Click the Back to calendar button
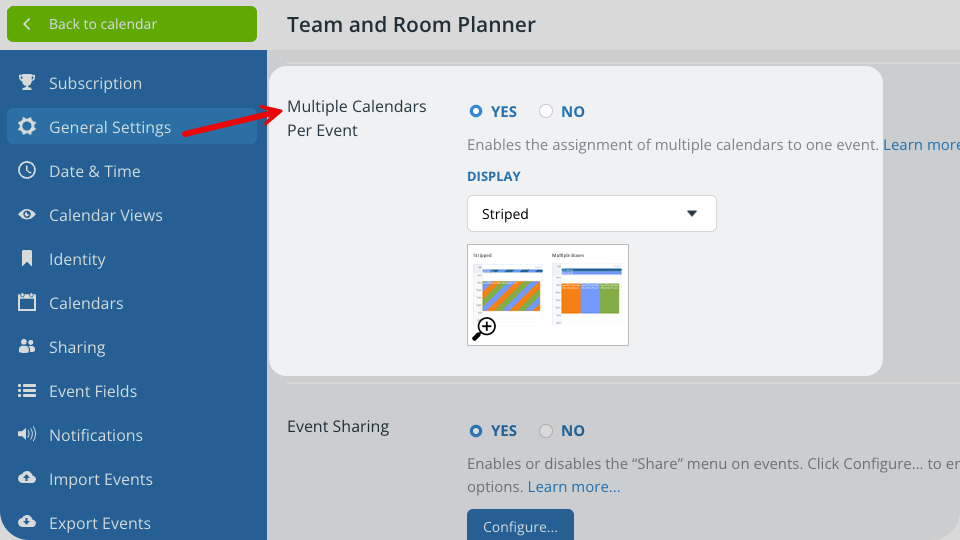This screenshot has height=540, width=960. click(x=132, y=24)
